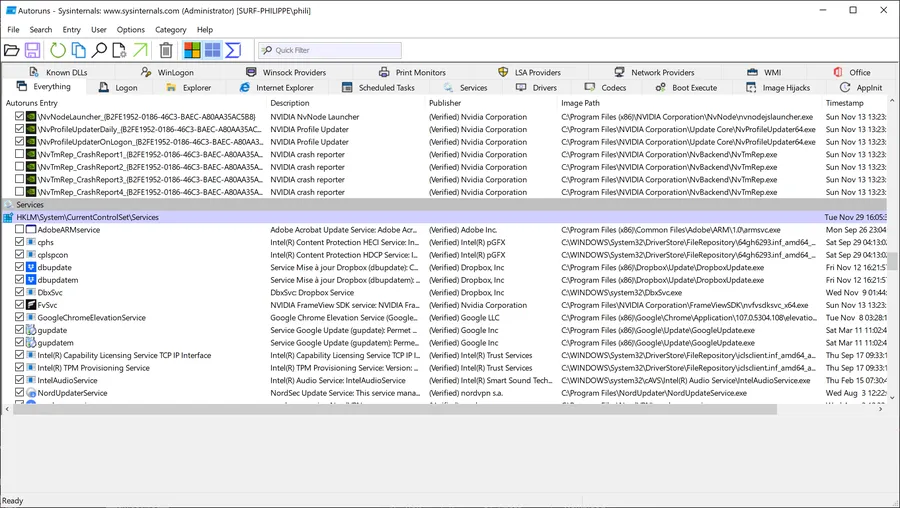
Task: Click the AdobeARMservice window icon
Action: pyautogui.click(x=31, y=230)
